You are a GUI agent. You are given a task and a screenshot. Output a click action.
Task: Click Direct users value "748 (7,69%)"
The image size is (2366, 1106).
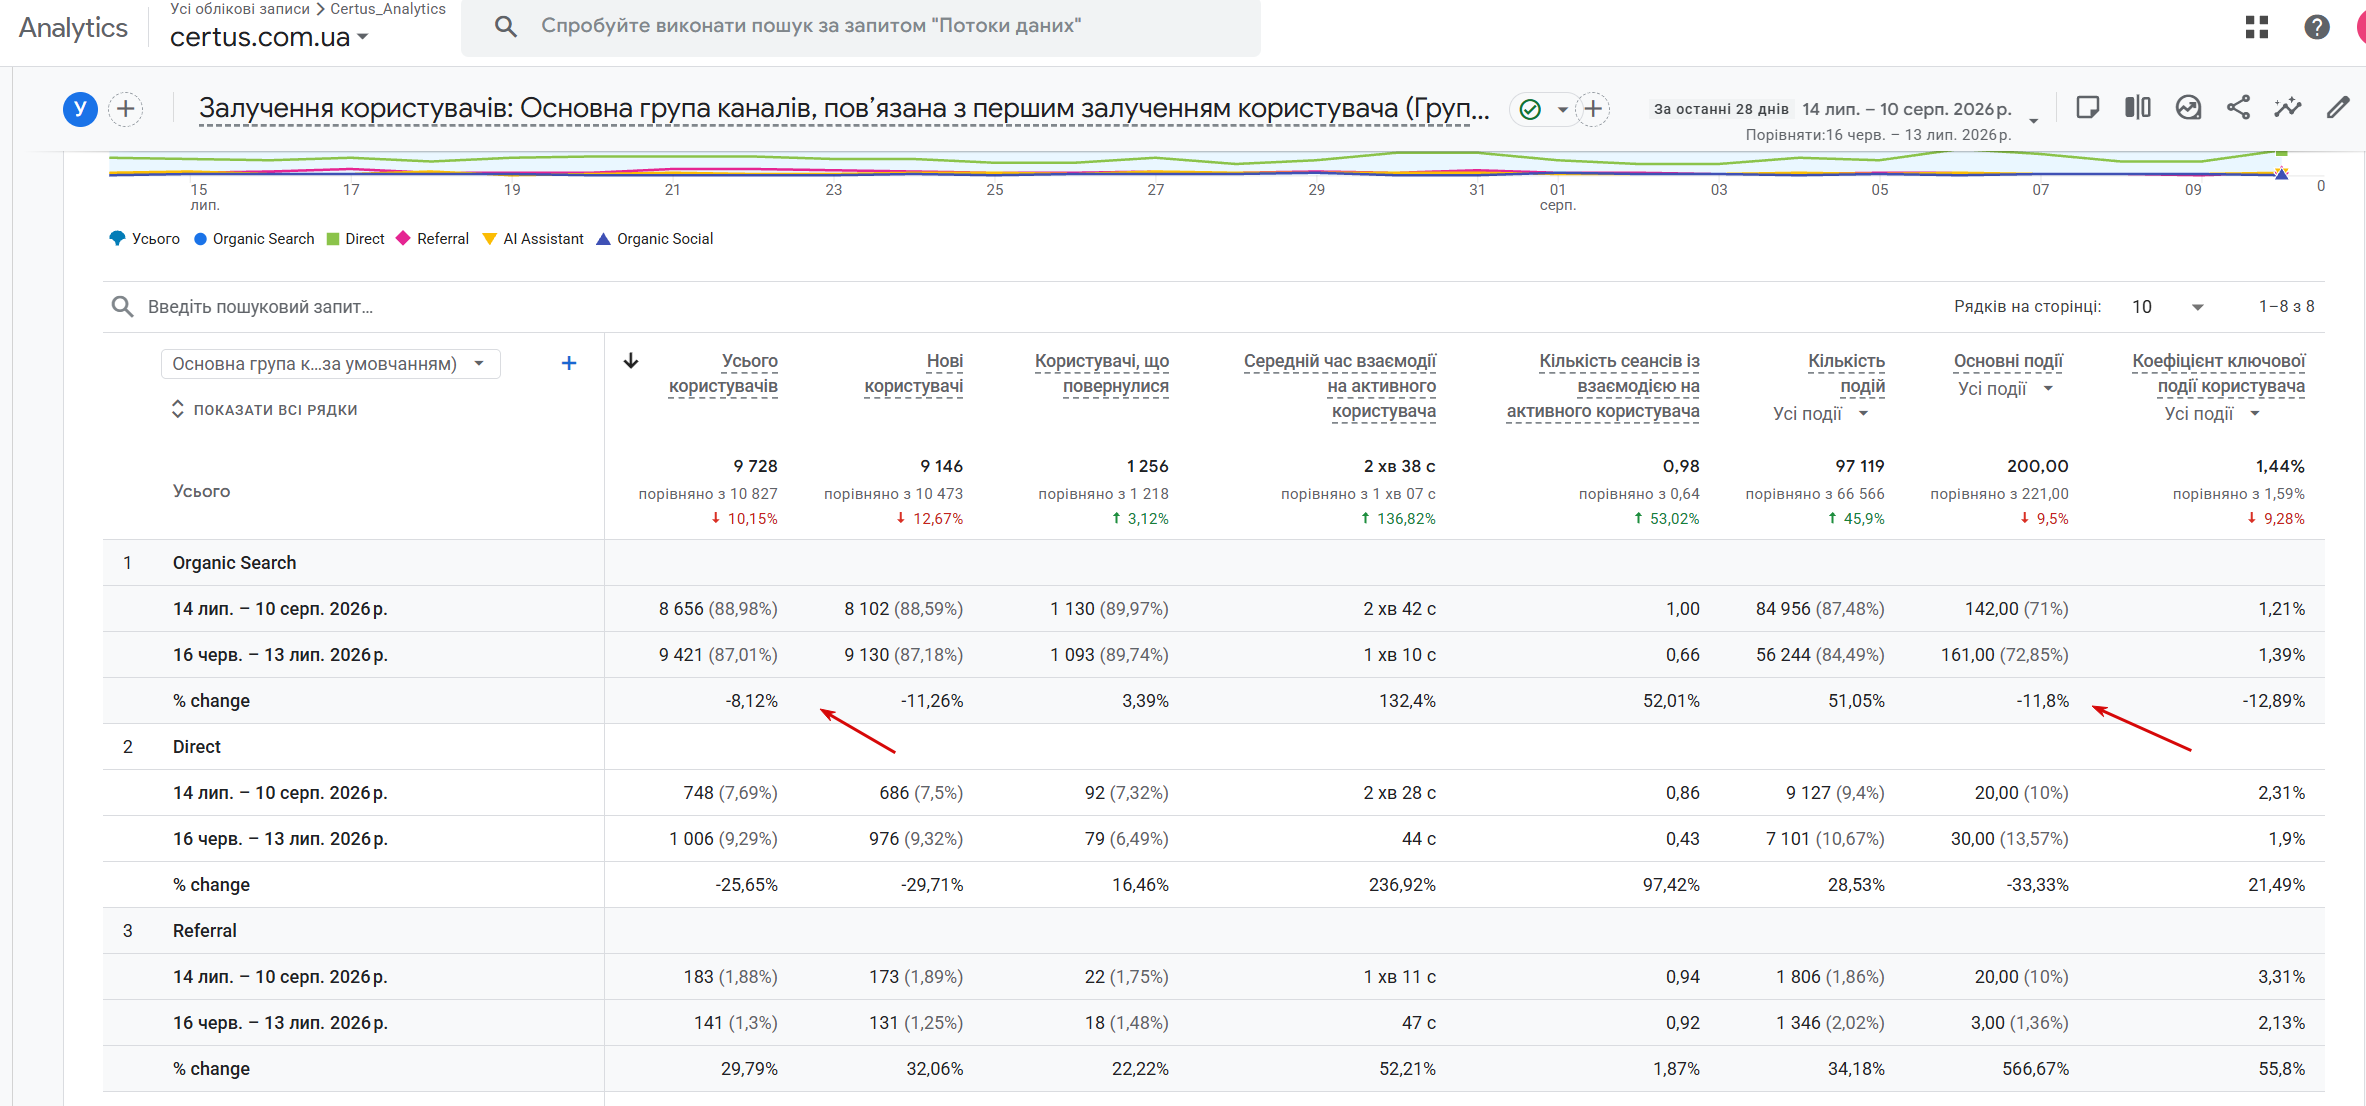(x=730, y=793)
